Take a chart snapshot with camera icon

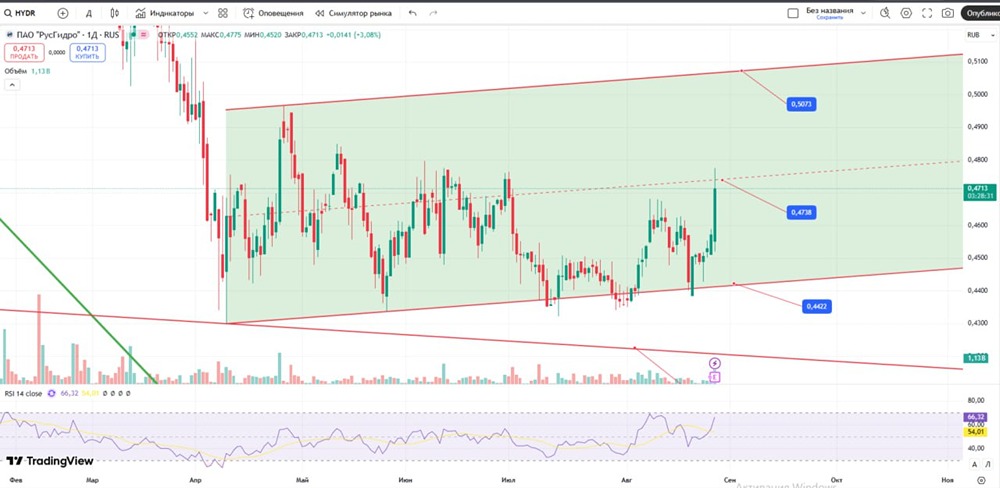pos(948,13)
